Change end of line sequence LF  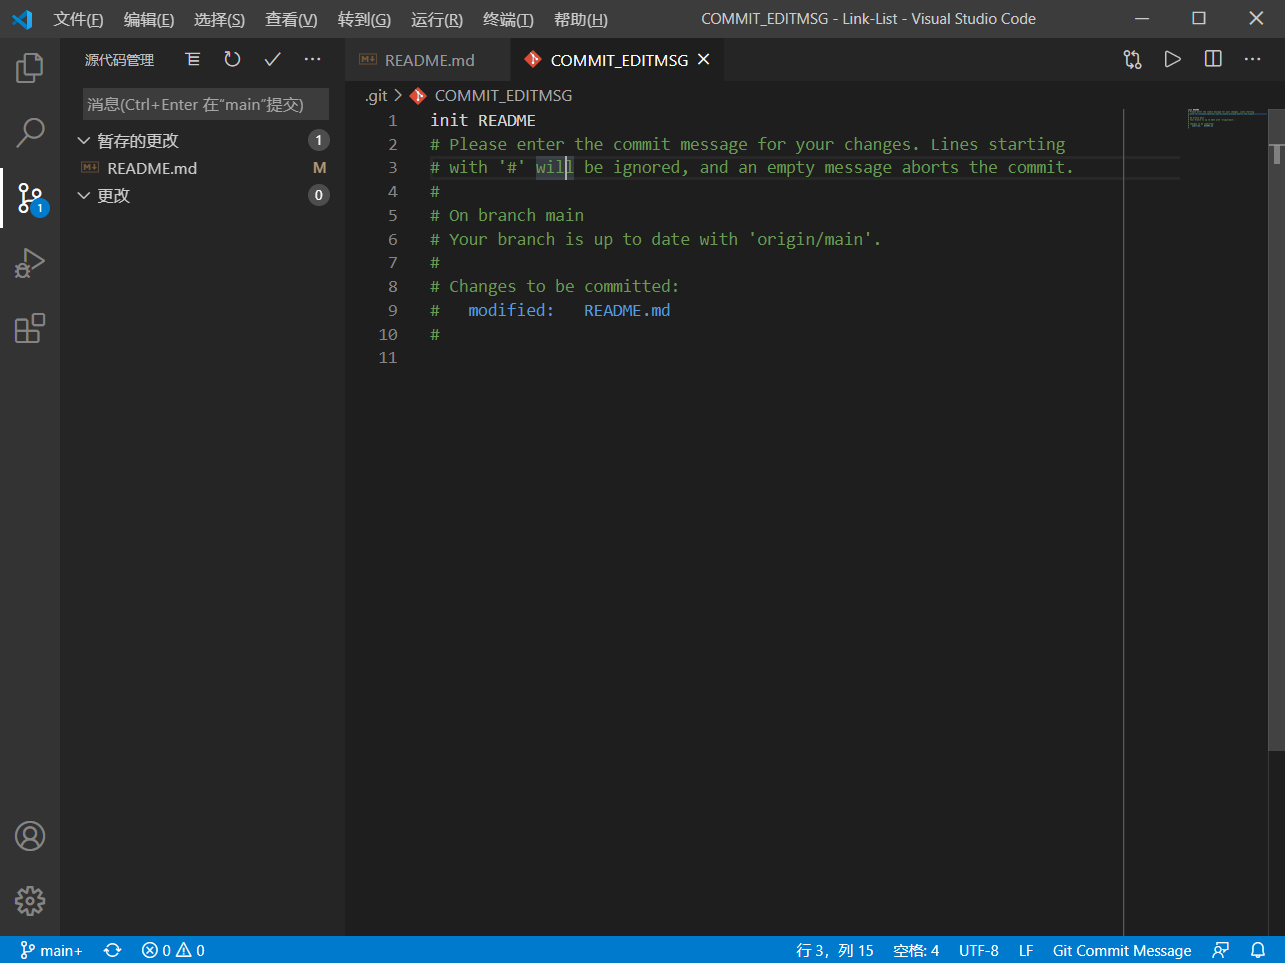click(1026, 950)
